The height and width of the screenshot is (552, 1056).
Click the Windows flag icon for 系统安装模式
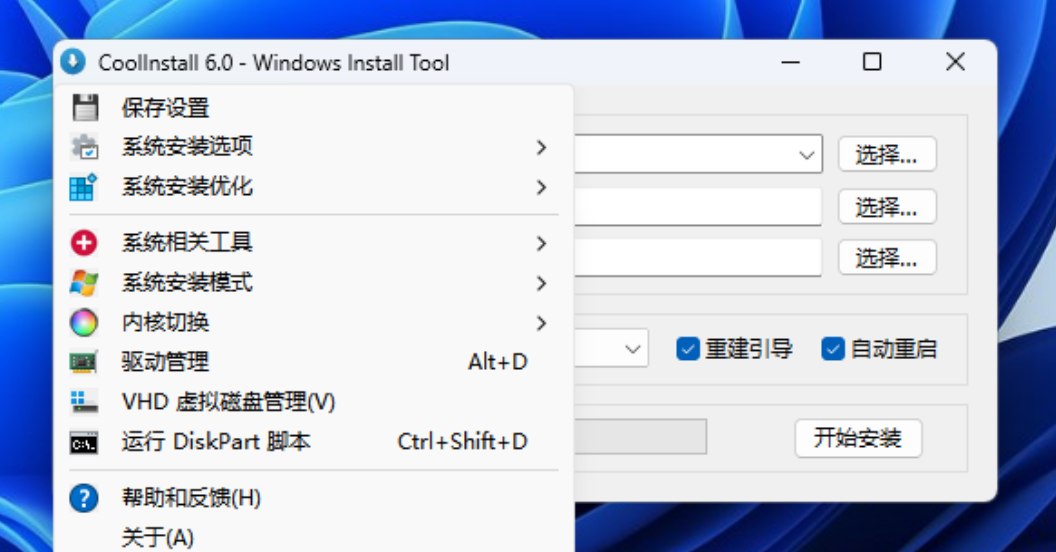point(84,283)
